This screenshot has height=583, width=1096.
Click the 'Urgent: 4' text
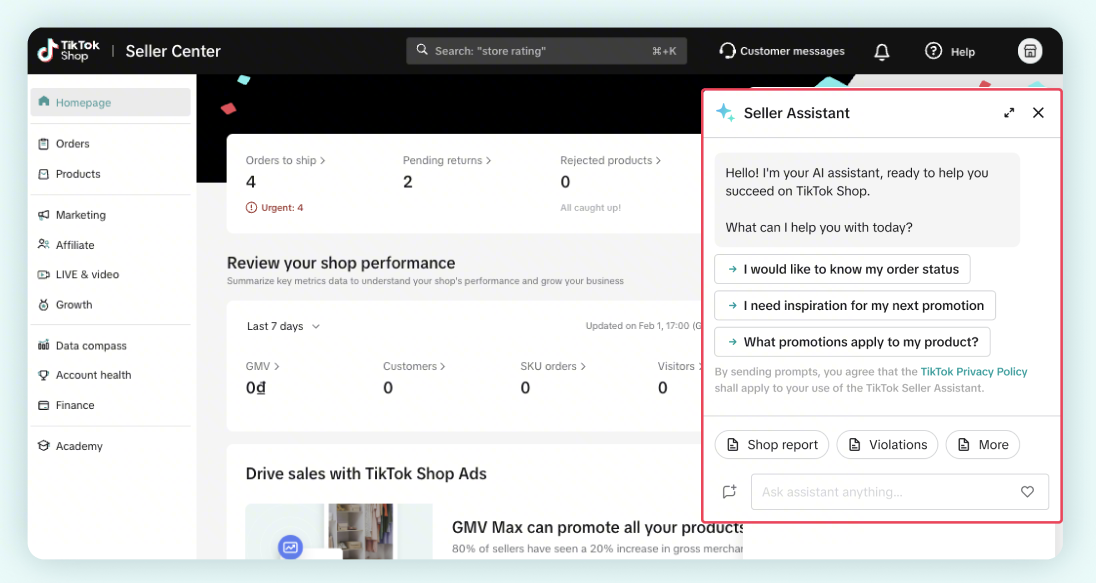tap(282, 208)
